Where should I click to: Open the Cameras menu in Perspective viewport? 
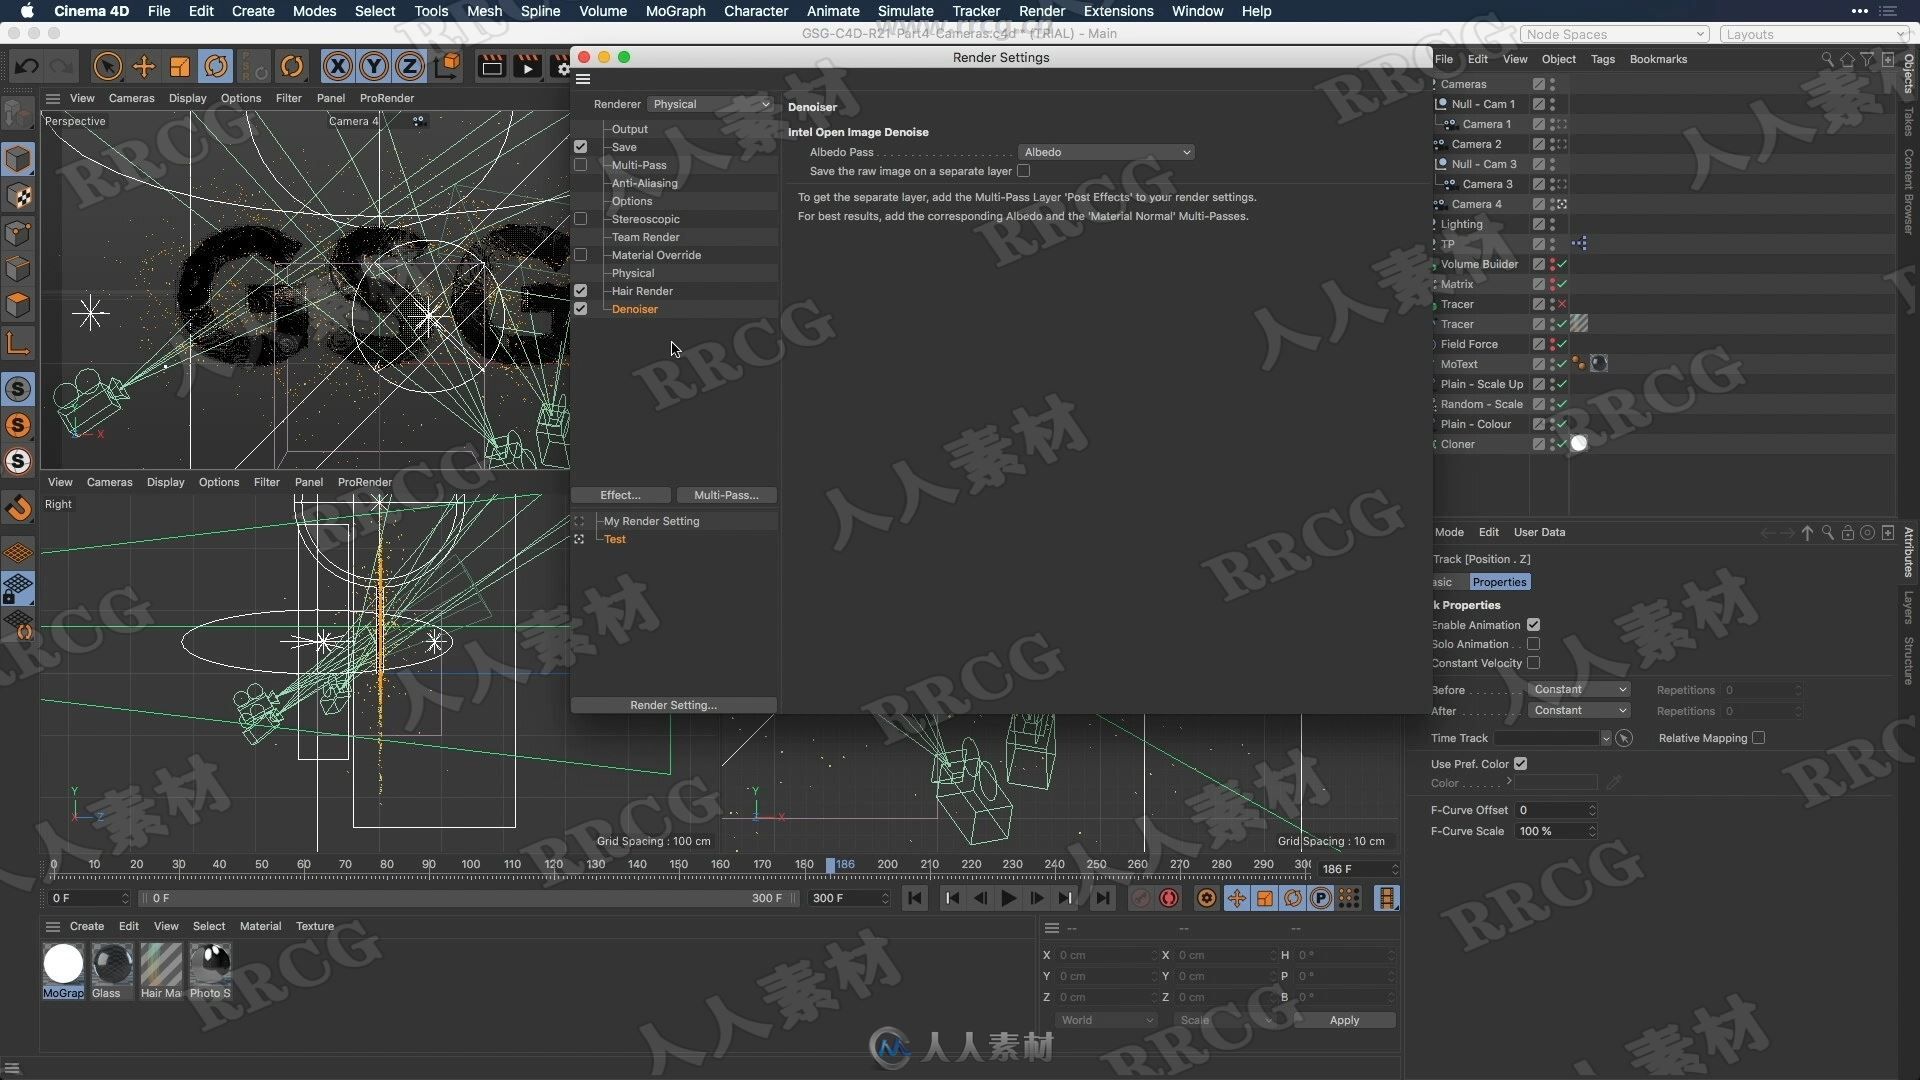coord(131,98)
